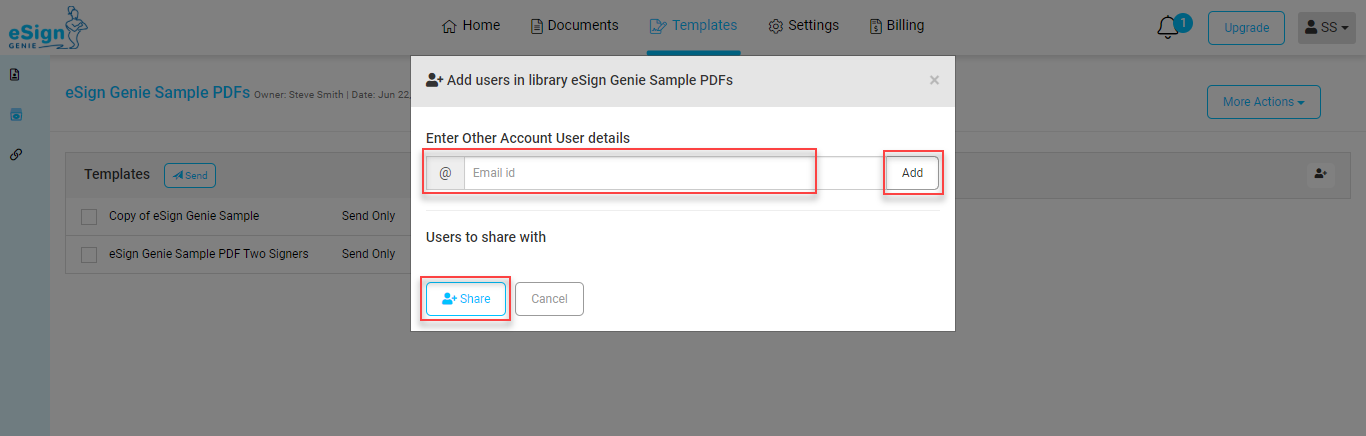1366x436 pixels.
Task: Click the Send button beside Templates
Action: 190,175
